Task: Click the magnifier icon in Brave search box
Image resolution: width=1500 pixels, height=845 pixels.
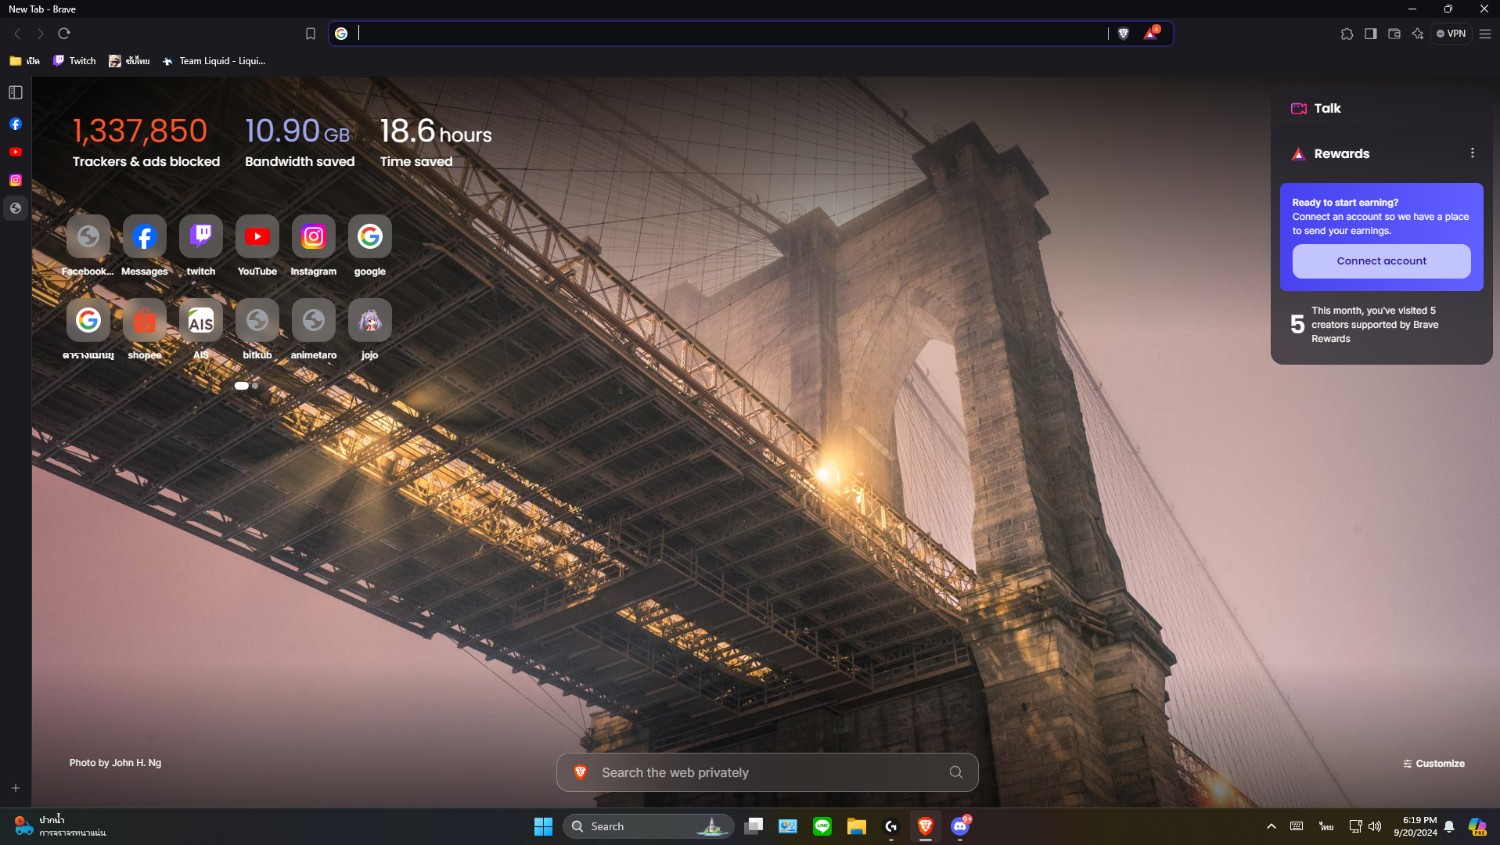Action: [x=956, y=772]
